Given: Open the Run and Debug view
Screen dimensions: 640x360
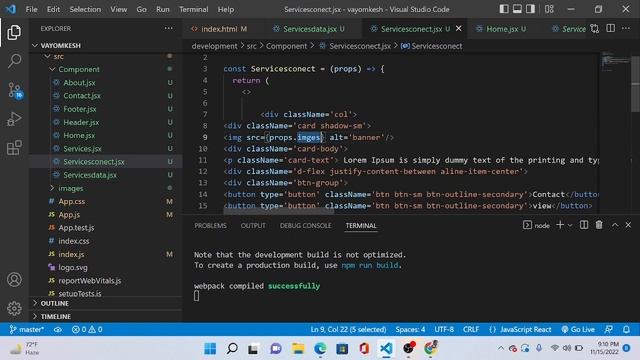Looking at the screenshot, I should pyautogui.click(x=14, y=119).
